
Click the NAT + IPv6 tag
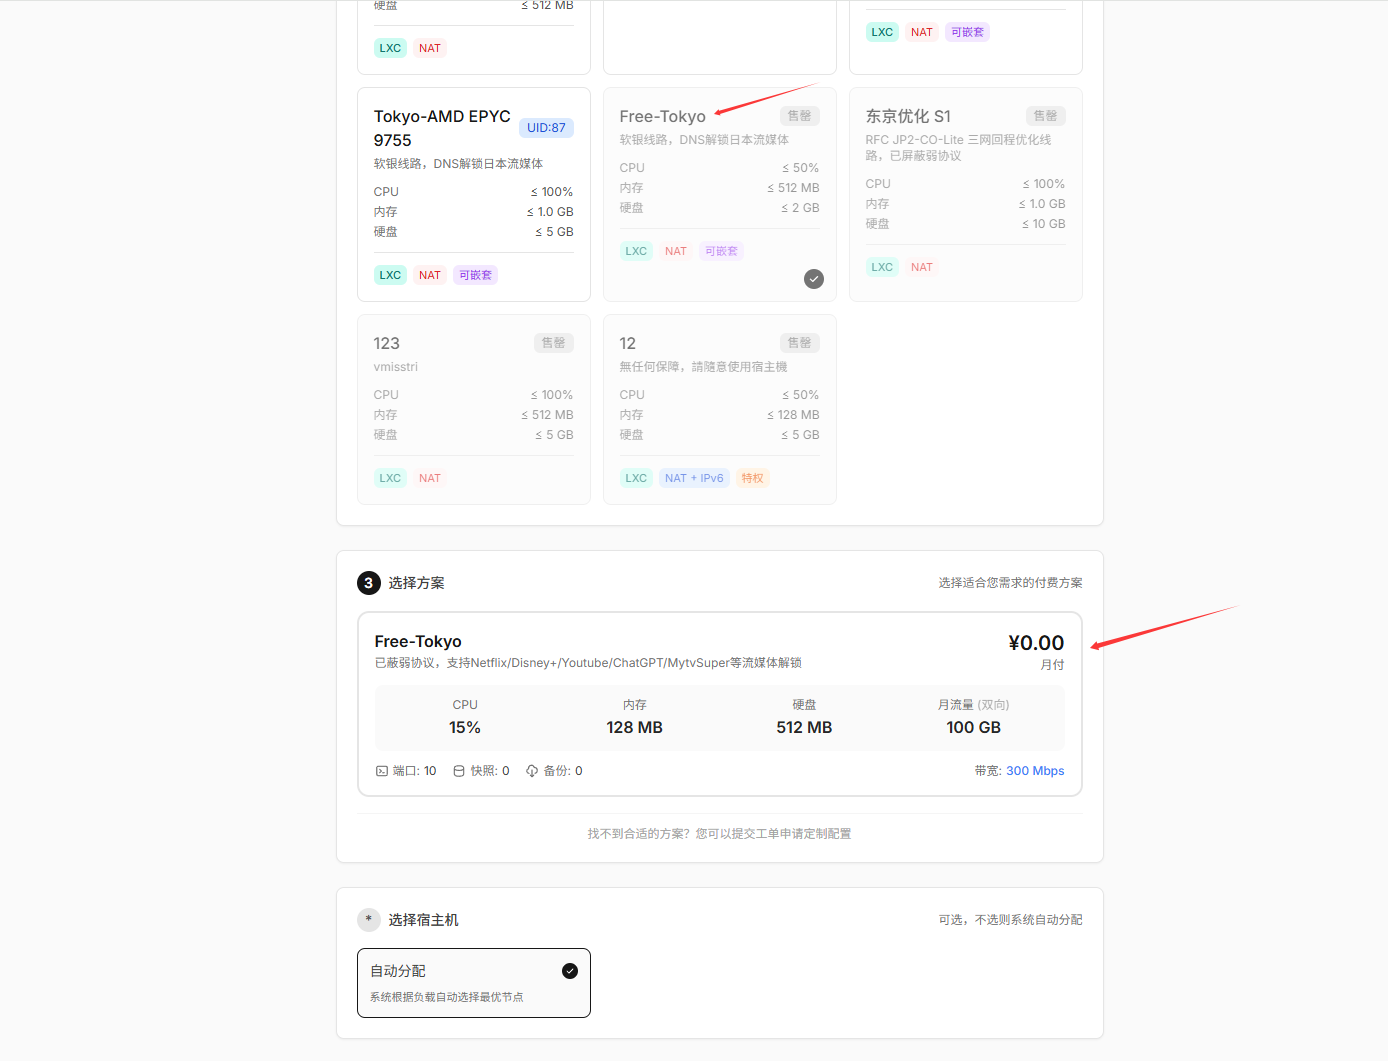click(x=694, y=478)
